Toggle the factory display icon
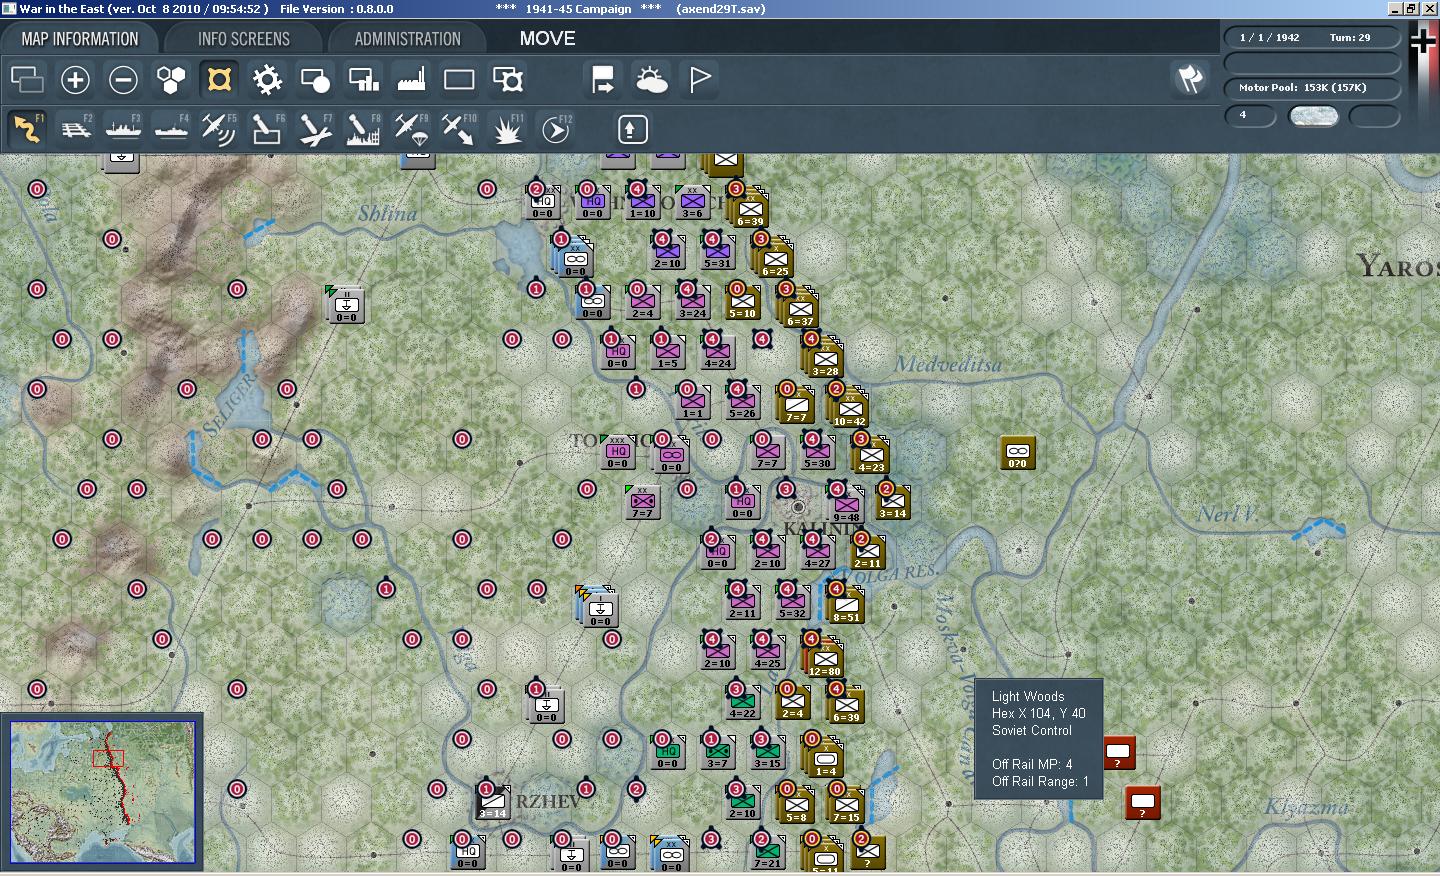 pyautogui.click(x=411, y=79)
